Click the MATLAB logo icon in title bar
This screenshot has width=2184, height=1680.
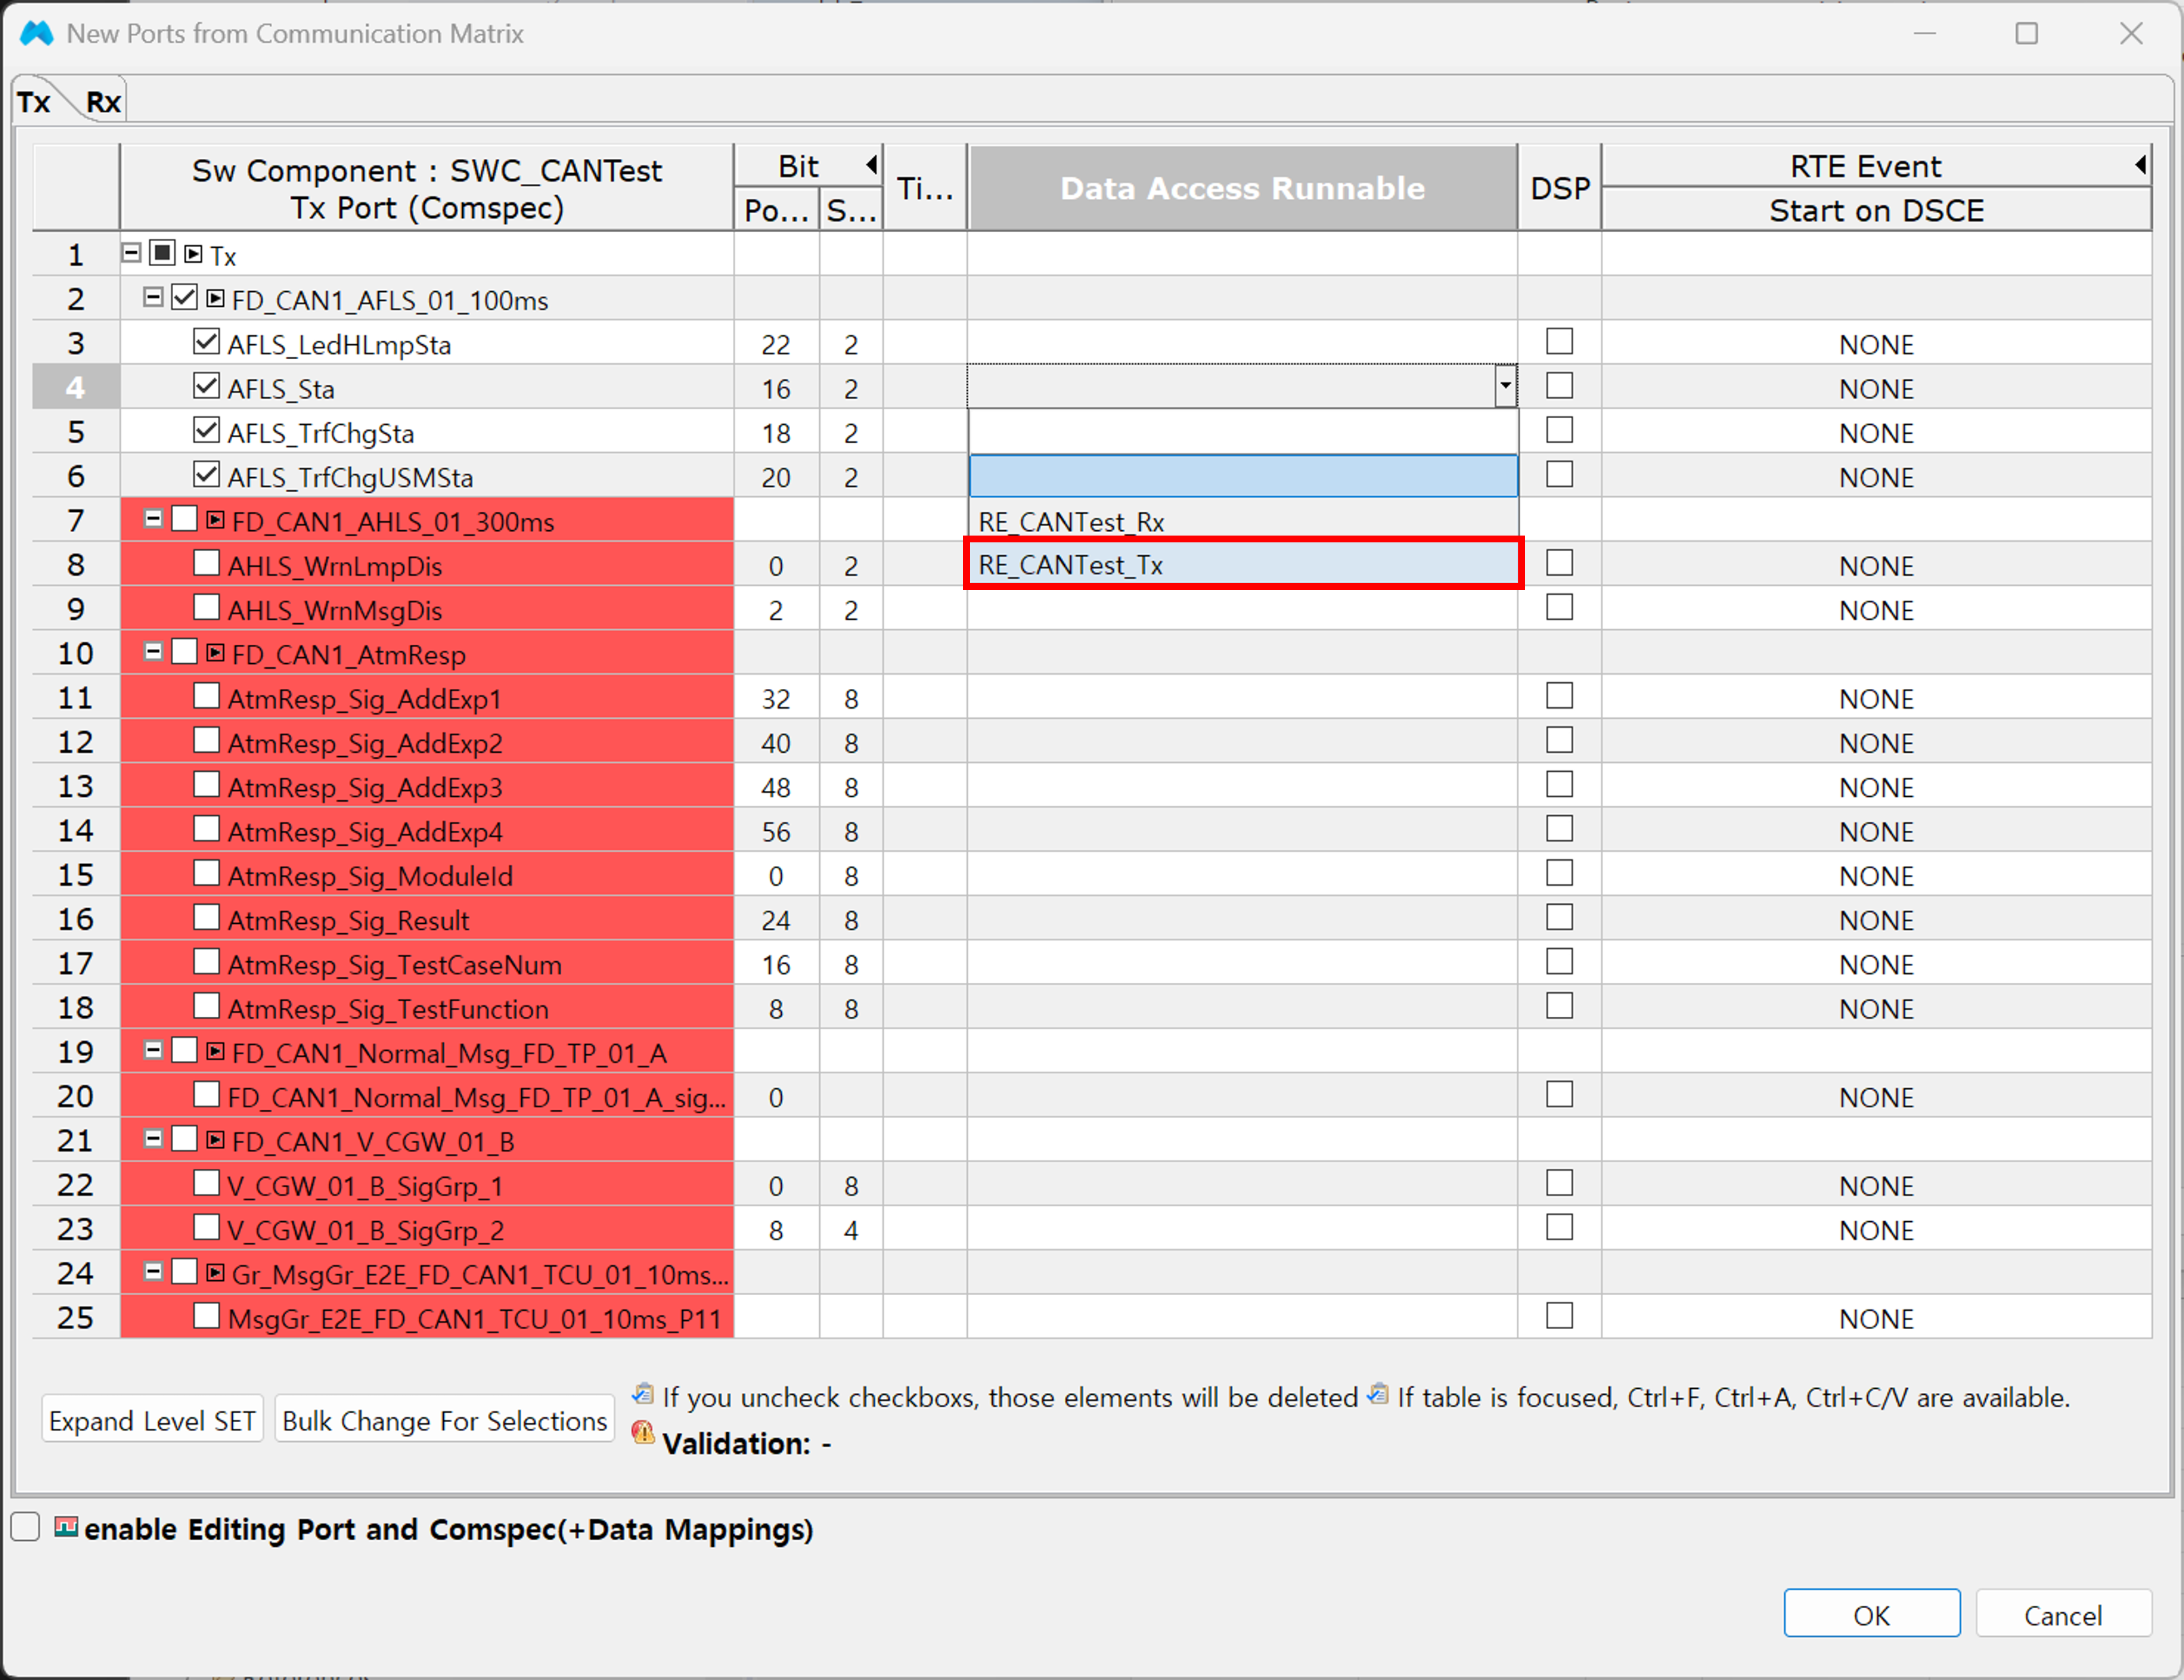[36, 33]
